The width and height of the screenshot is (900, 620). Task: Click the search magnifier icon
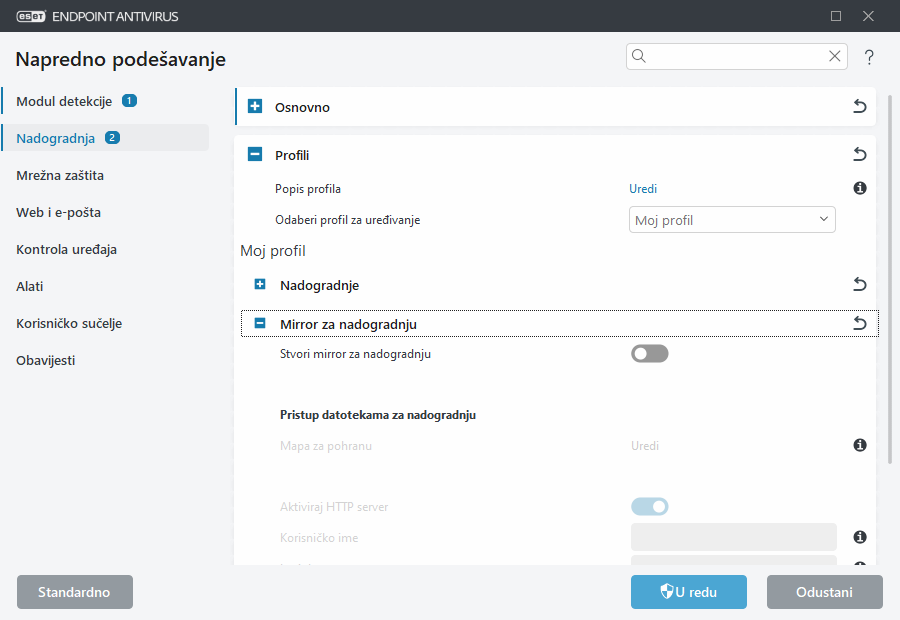[638, 56]
